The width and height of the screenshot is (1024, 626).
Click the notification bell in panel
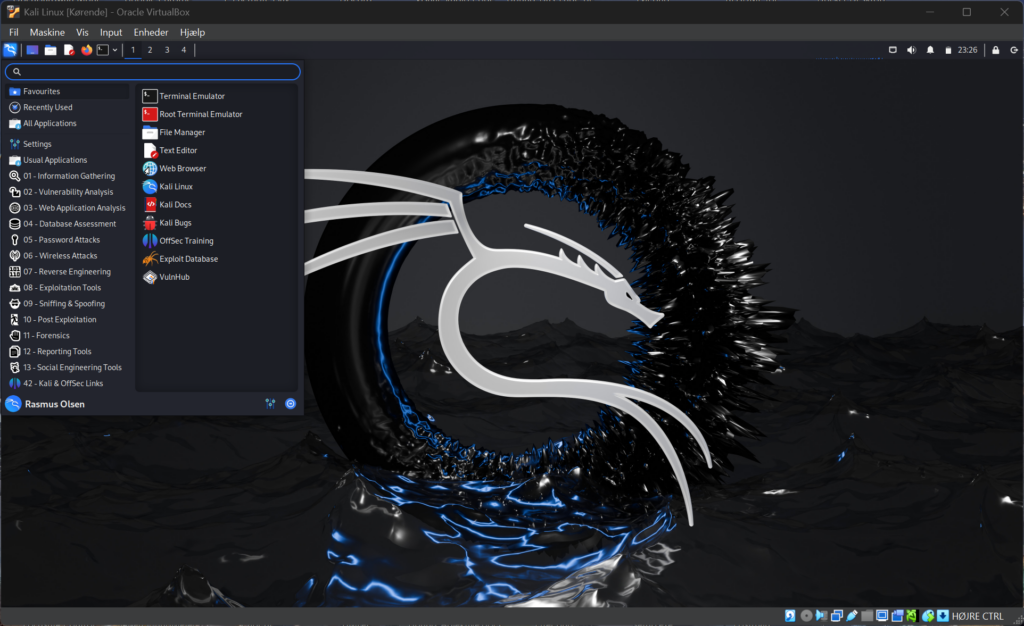[930, 50]
